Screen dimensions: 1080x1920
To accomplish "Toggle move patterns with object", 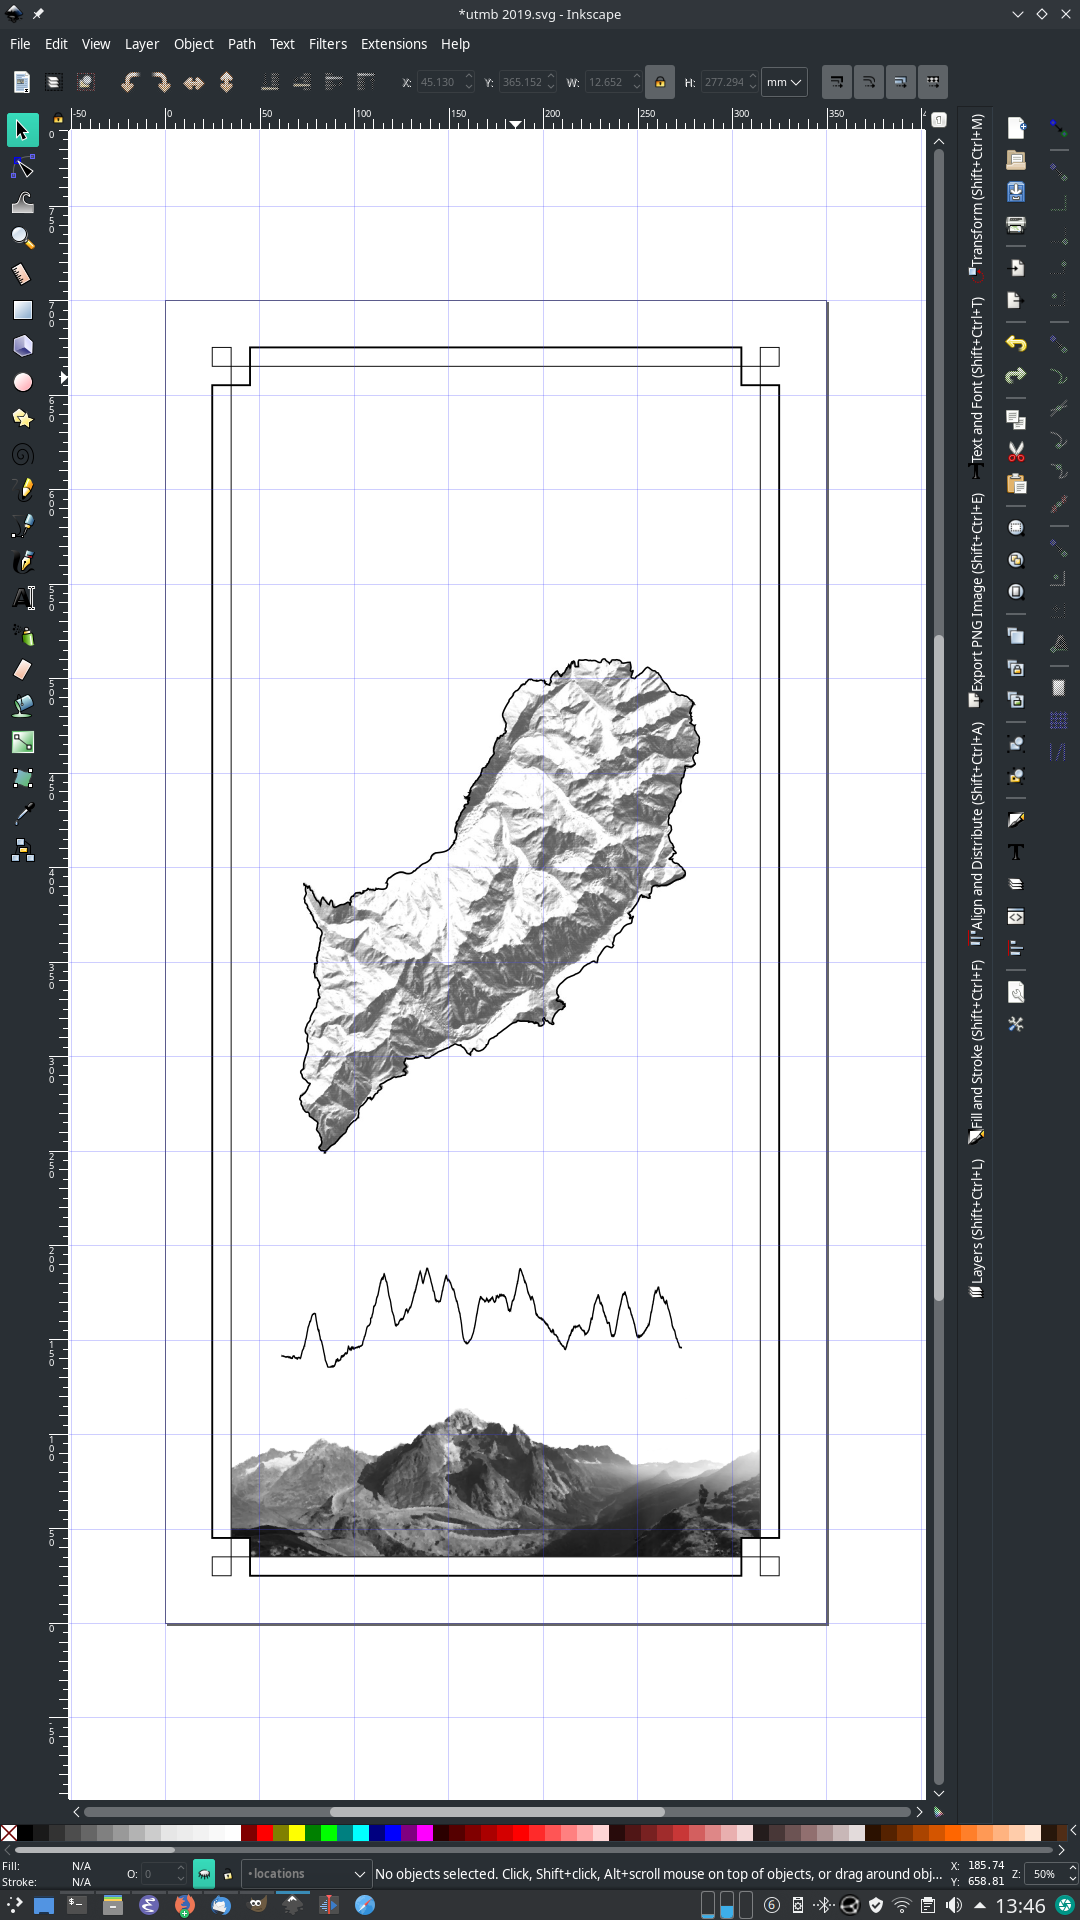I will [x=933, y=82].
